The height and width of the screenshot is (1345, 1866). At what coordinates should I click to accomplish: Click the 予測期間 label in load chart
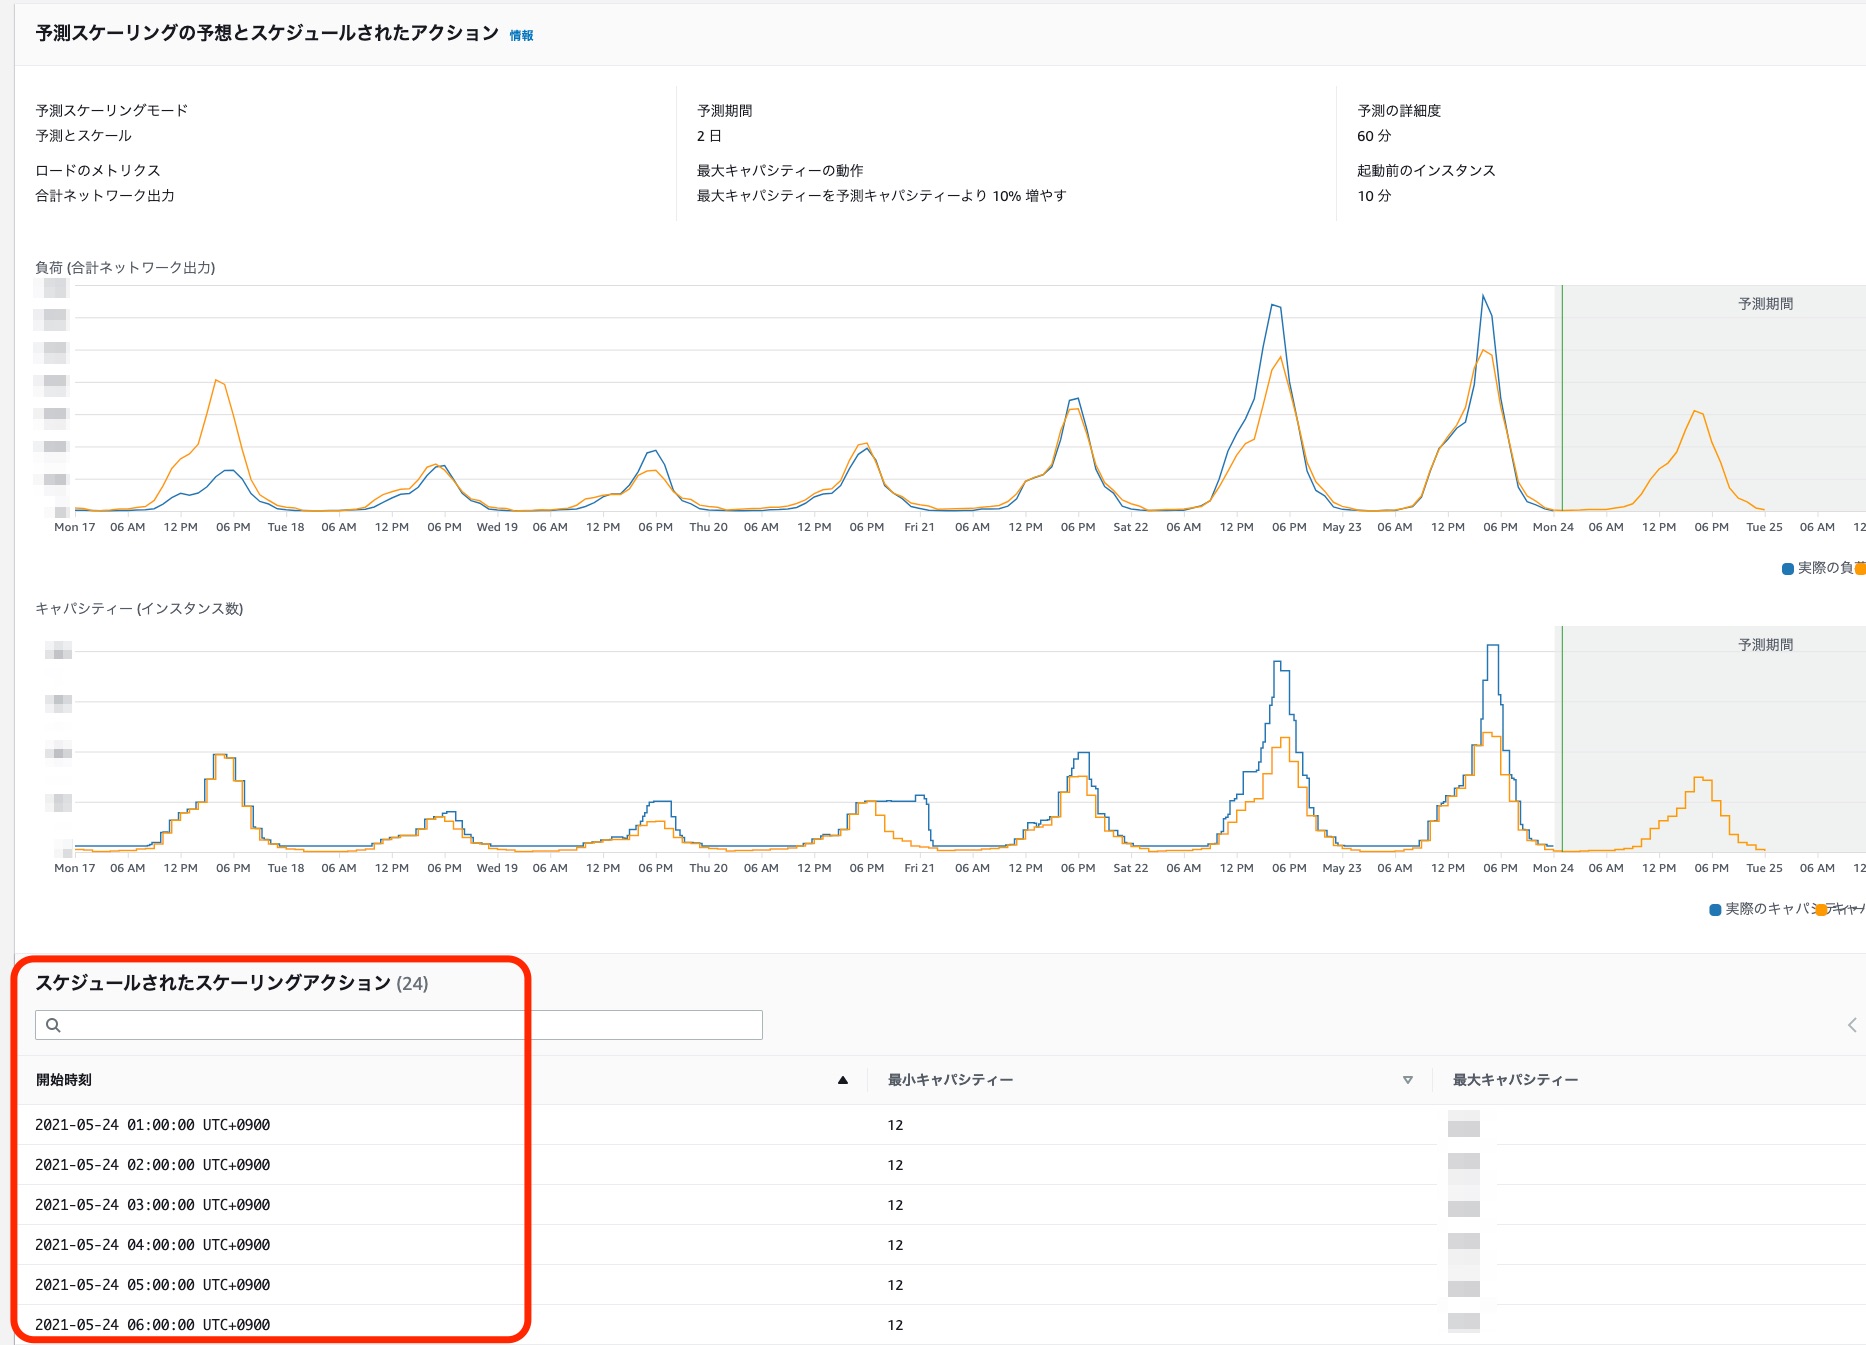(x=1765, y=304)
